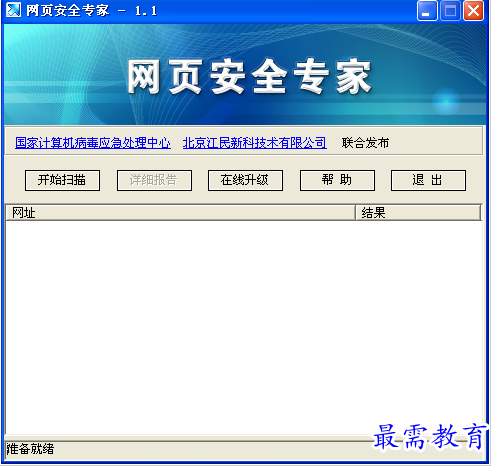Open 北京江民新科技术有限公司 link
The height and width of the screenshot is (468, 495).
[255, 143]
